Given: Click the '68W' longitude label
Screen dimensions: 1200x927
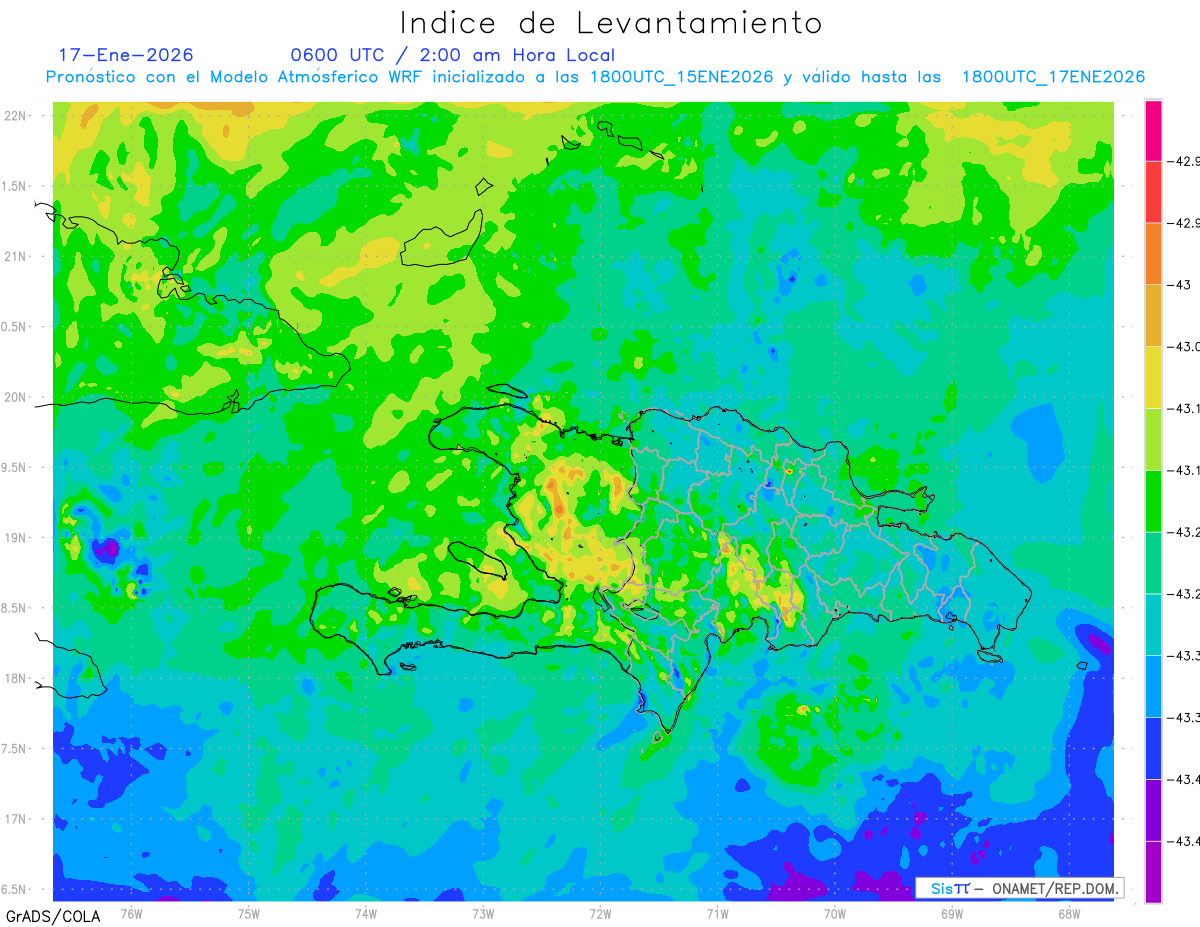Looking at the screenshot, I should 1069,913.
